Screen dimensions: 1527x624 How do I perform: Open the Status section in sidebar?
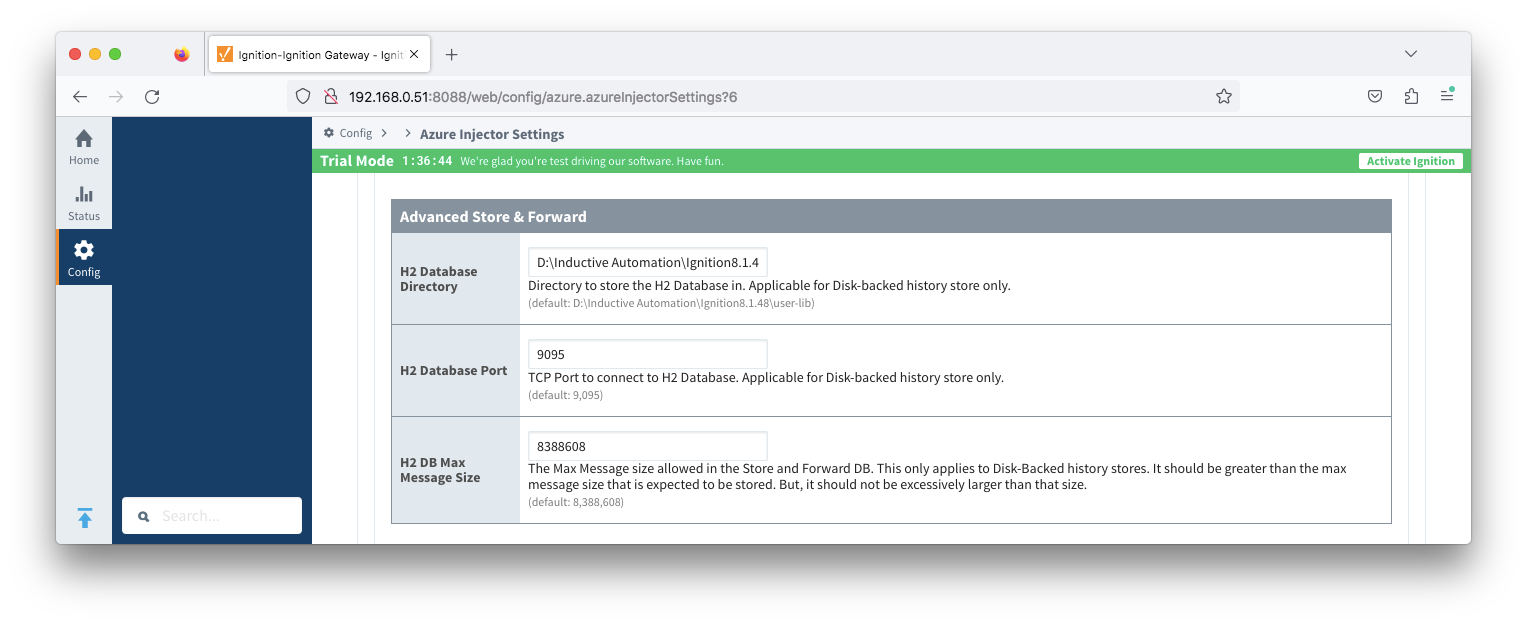[x=84, y=202]
